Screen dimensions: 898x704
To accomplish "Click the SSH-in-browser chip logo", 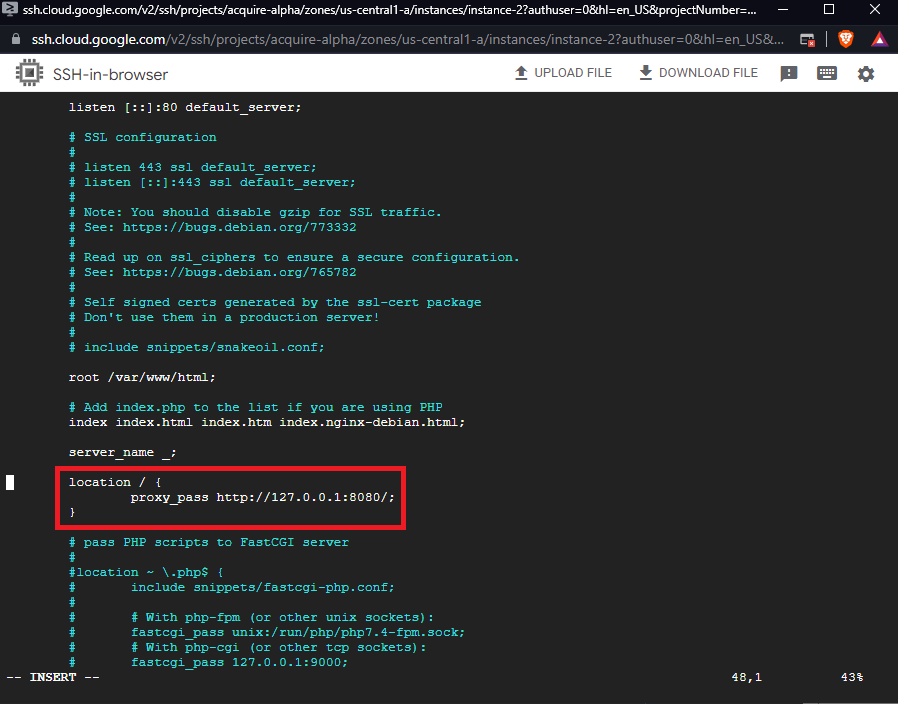I will point(27,74).
